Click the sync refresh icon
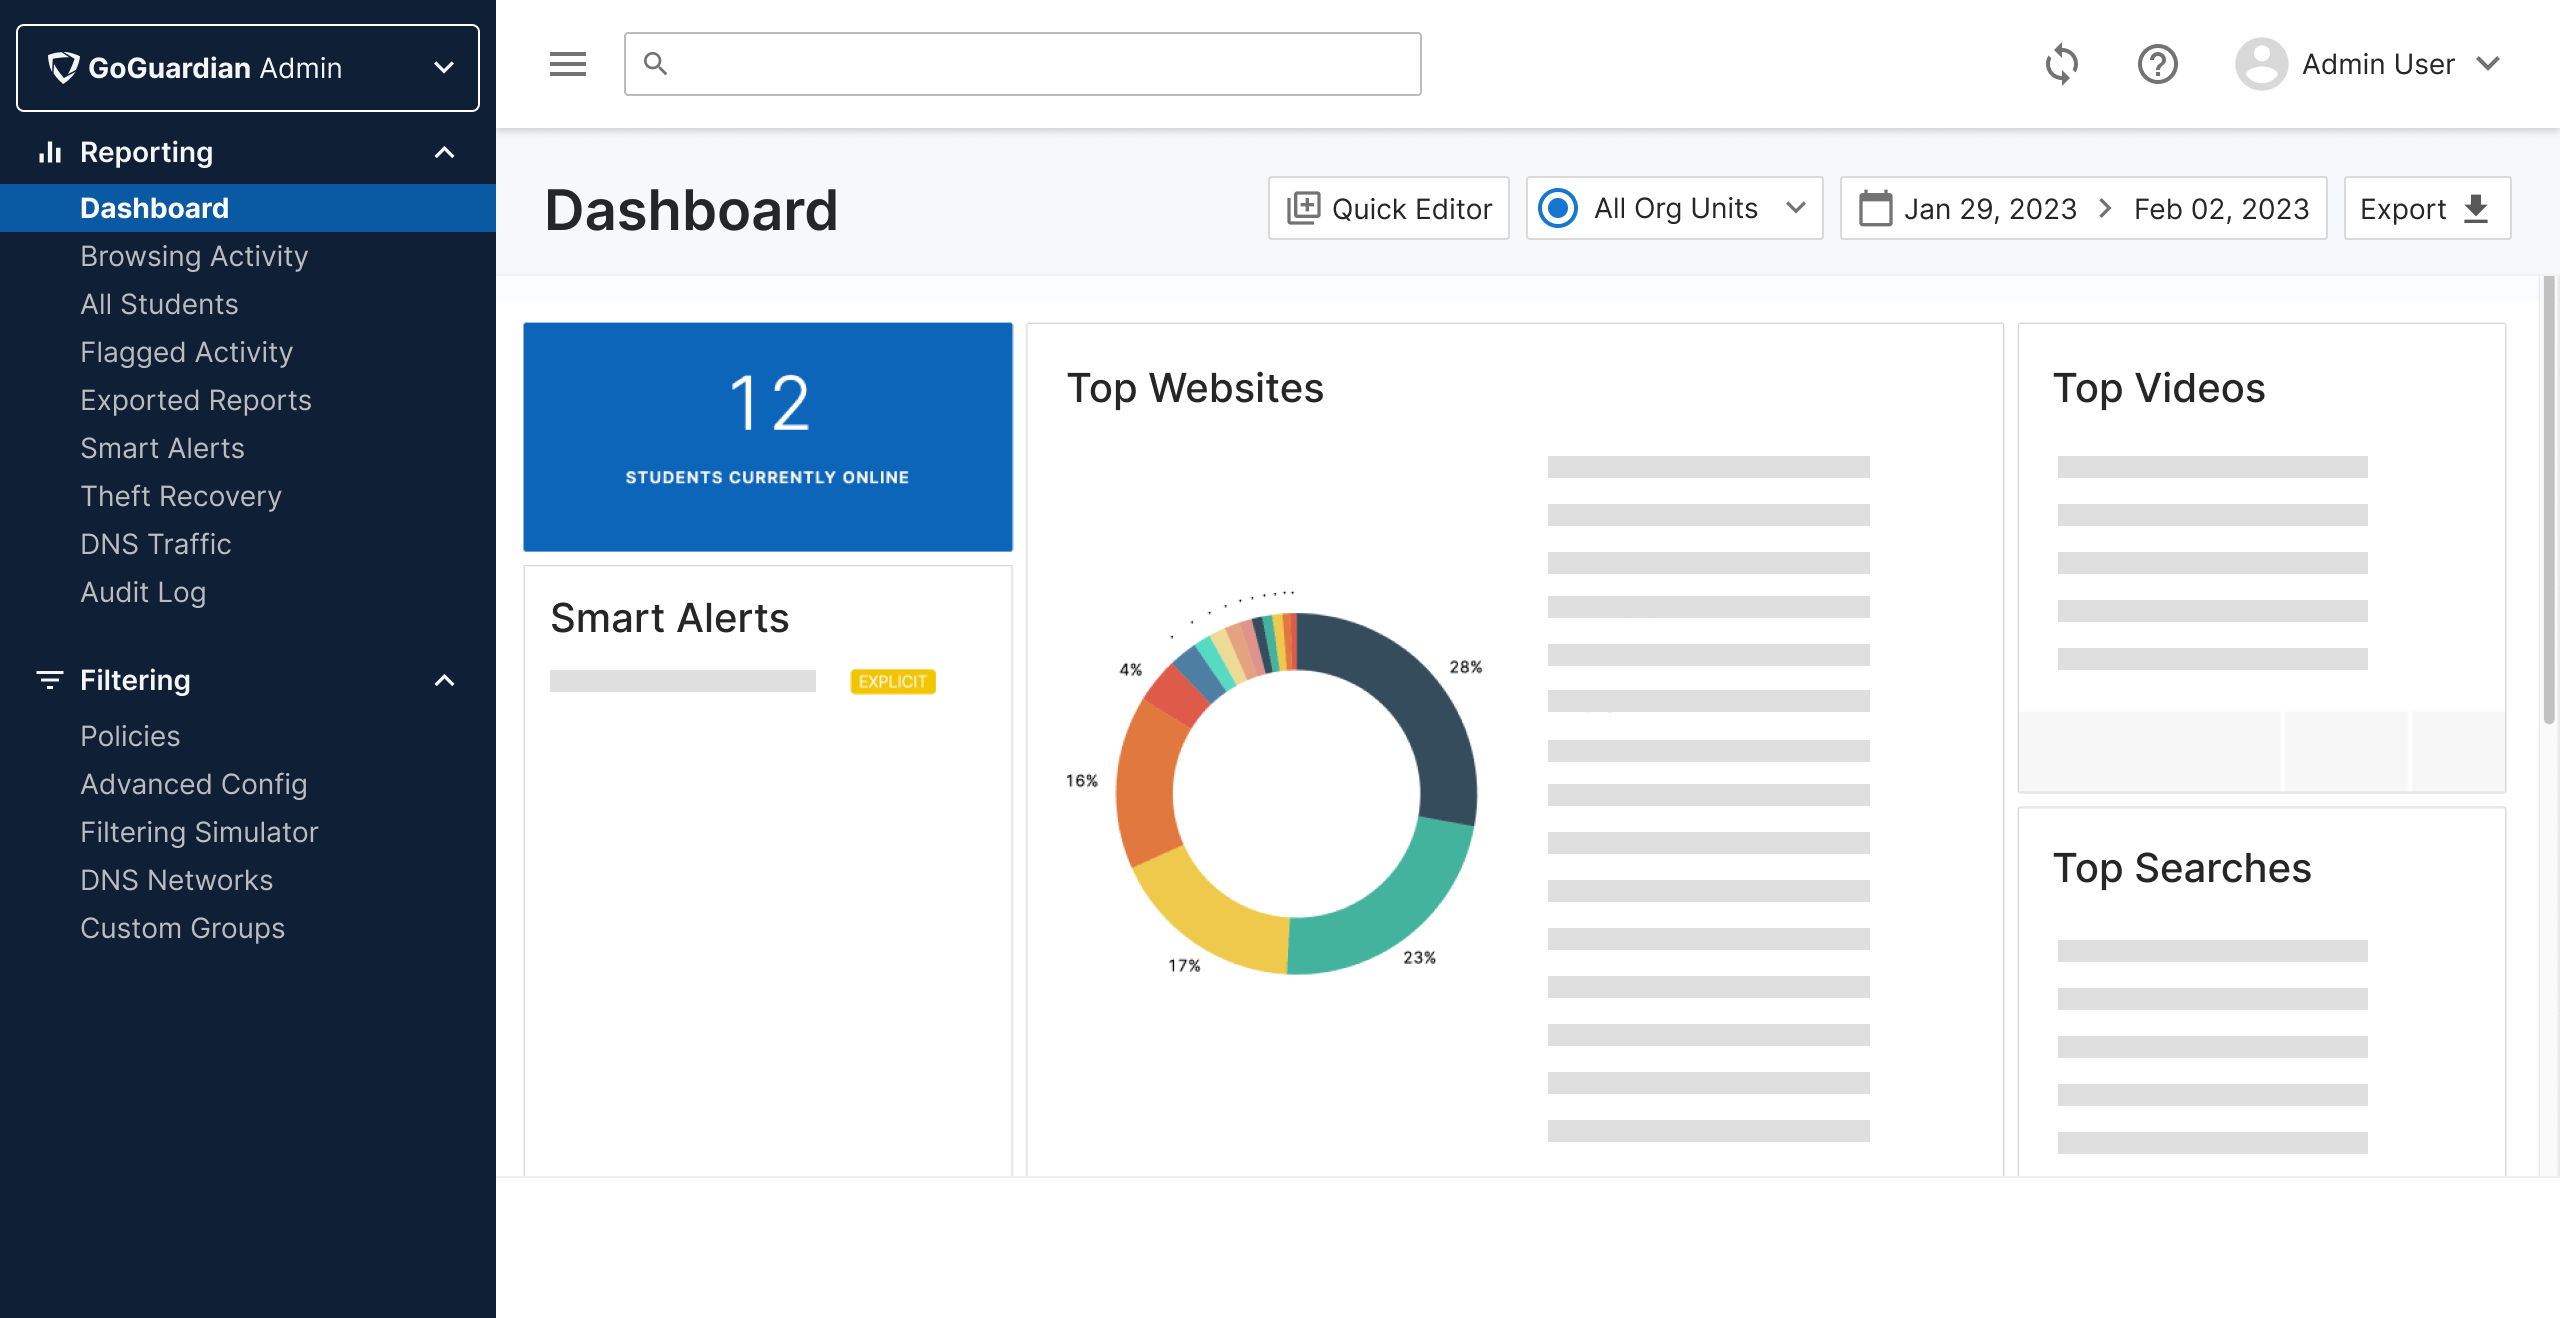This screenshot has height=1318, width=2560. point(2061,64)
